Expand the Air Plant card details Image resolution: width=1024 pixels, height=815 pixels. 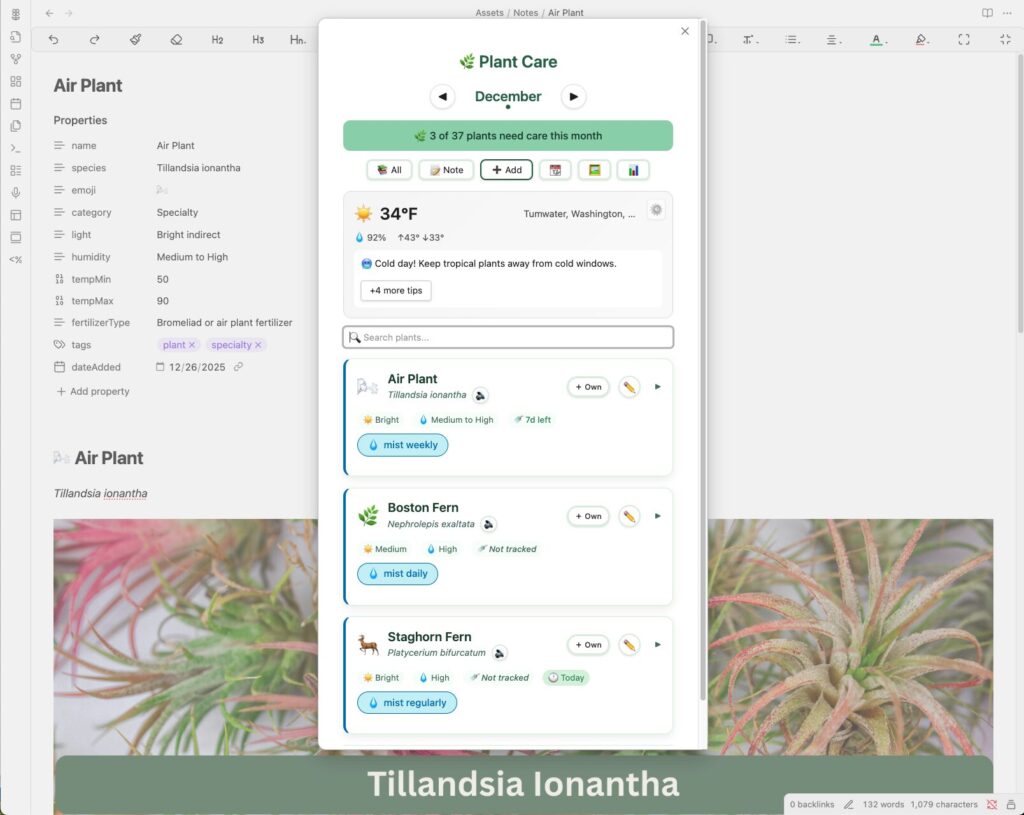[658, 387]
